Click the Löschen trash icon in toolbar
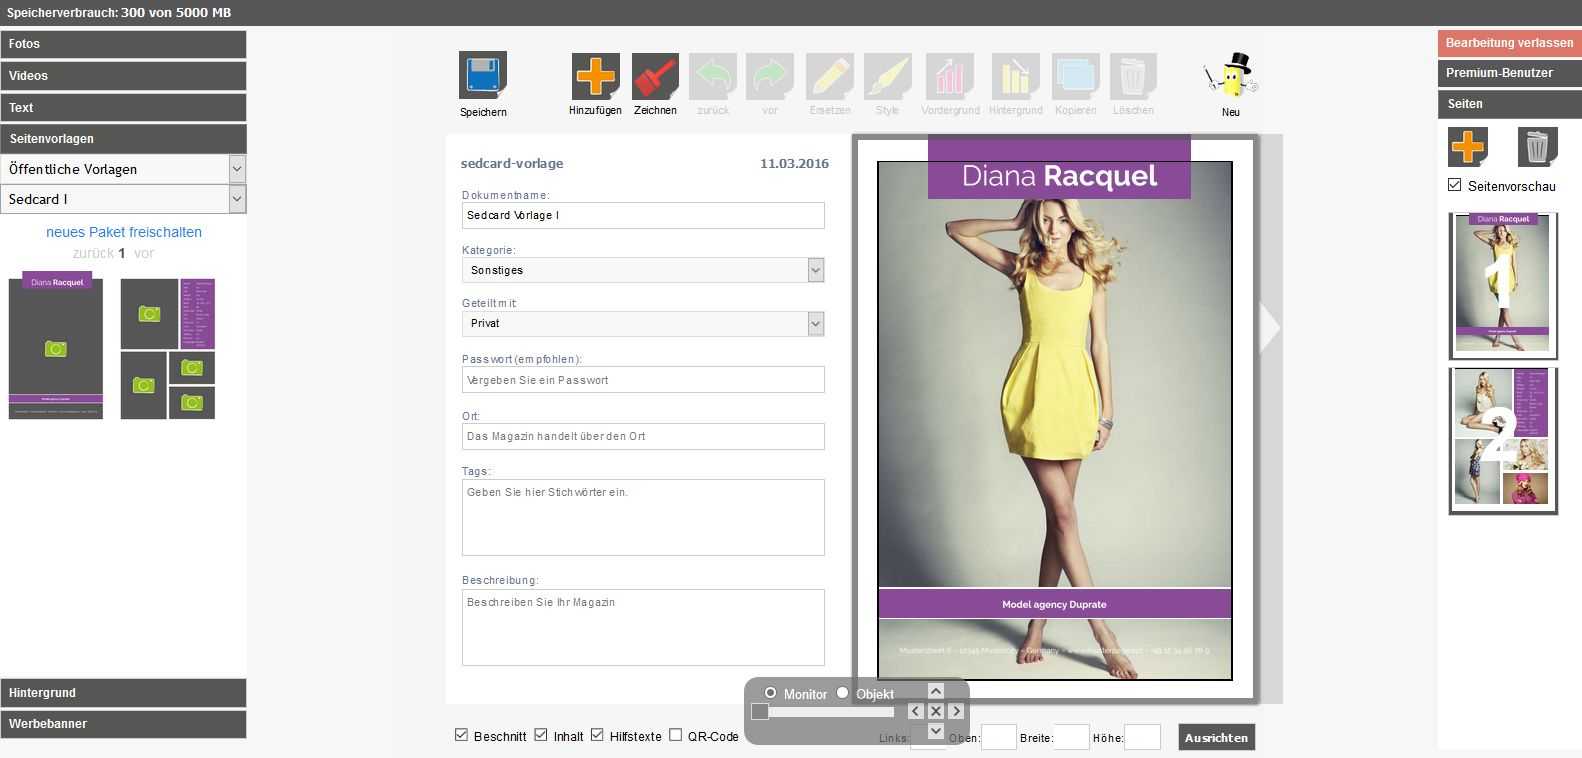 [x=1133, y=77]
